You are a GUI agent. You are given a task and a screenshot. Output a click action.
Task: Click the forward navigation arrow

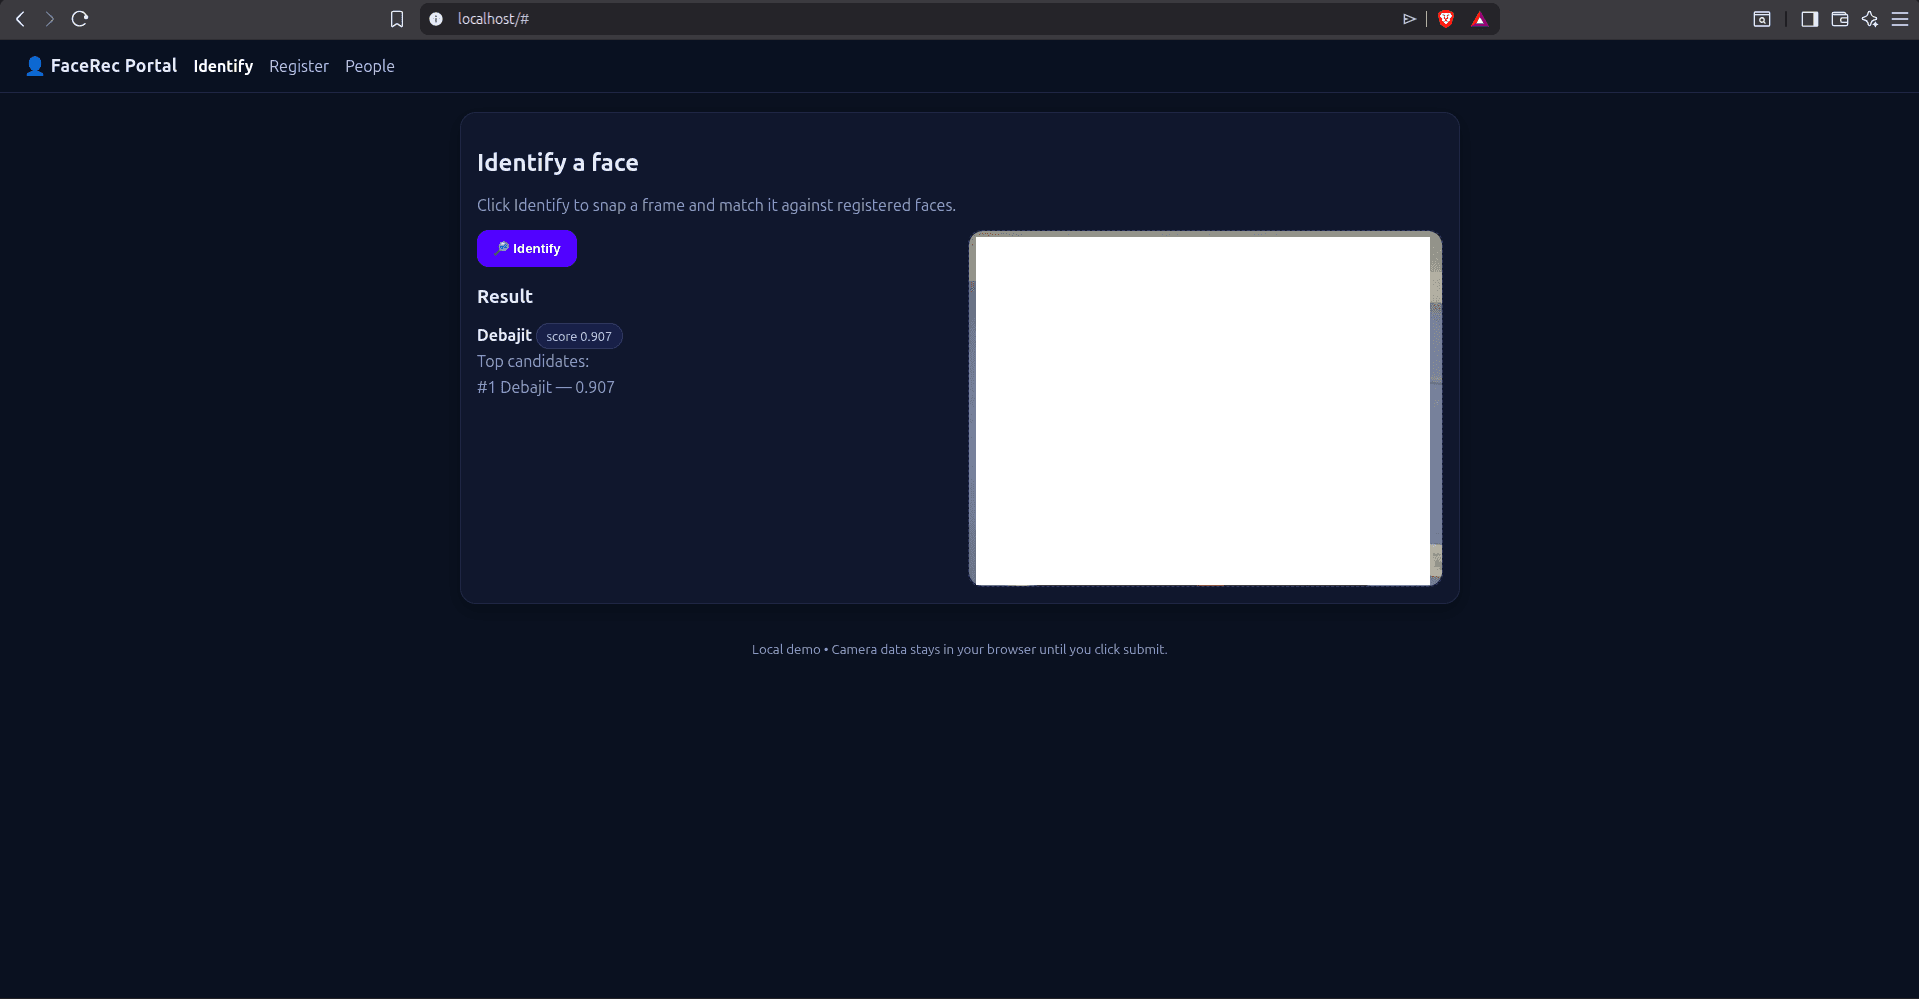[x=49, y=19]
